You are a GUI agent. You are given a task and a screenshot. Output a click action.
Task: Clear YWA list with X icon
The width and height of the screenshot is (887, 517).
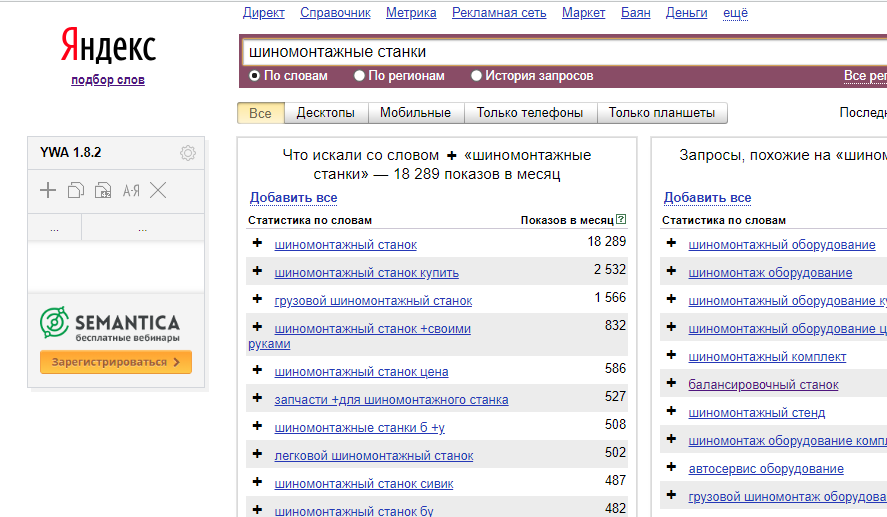(x=158, y=190)
